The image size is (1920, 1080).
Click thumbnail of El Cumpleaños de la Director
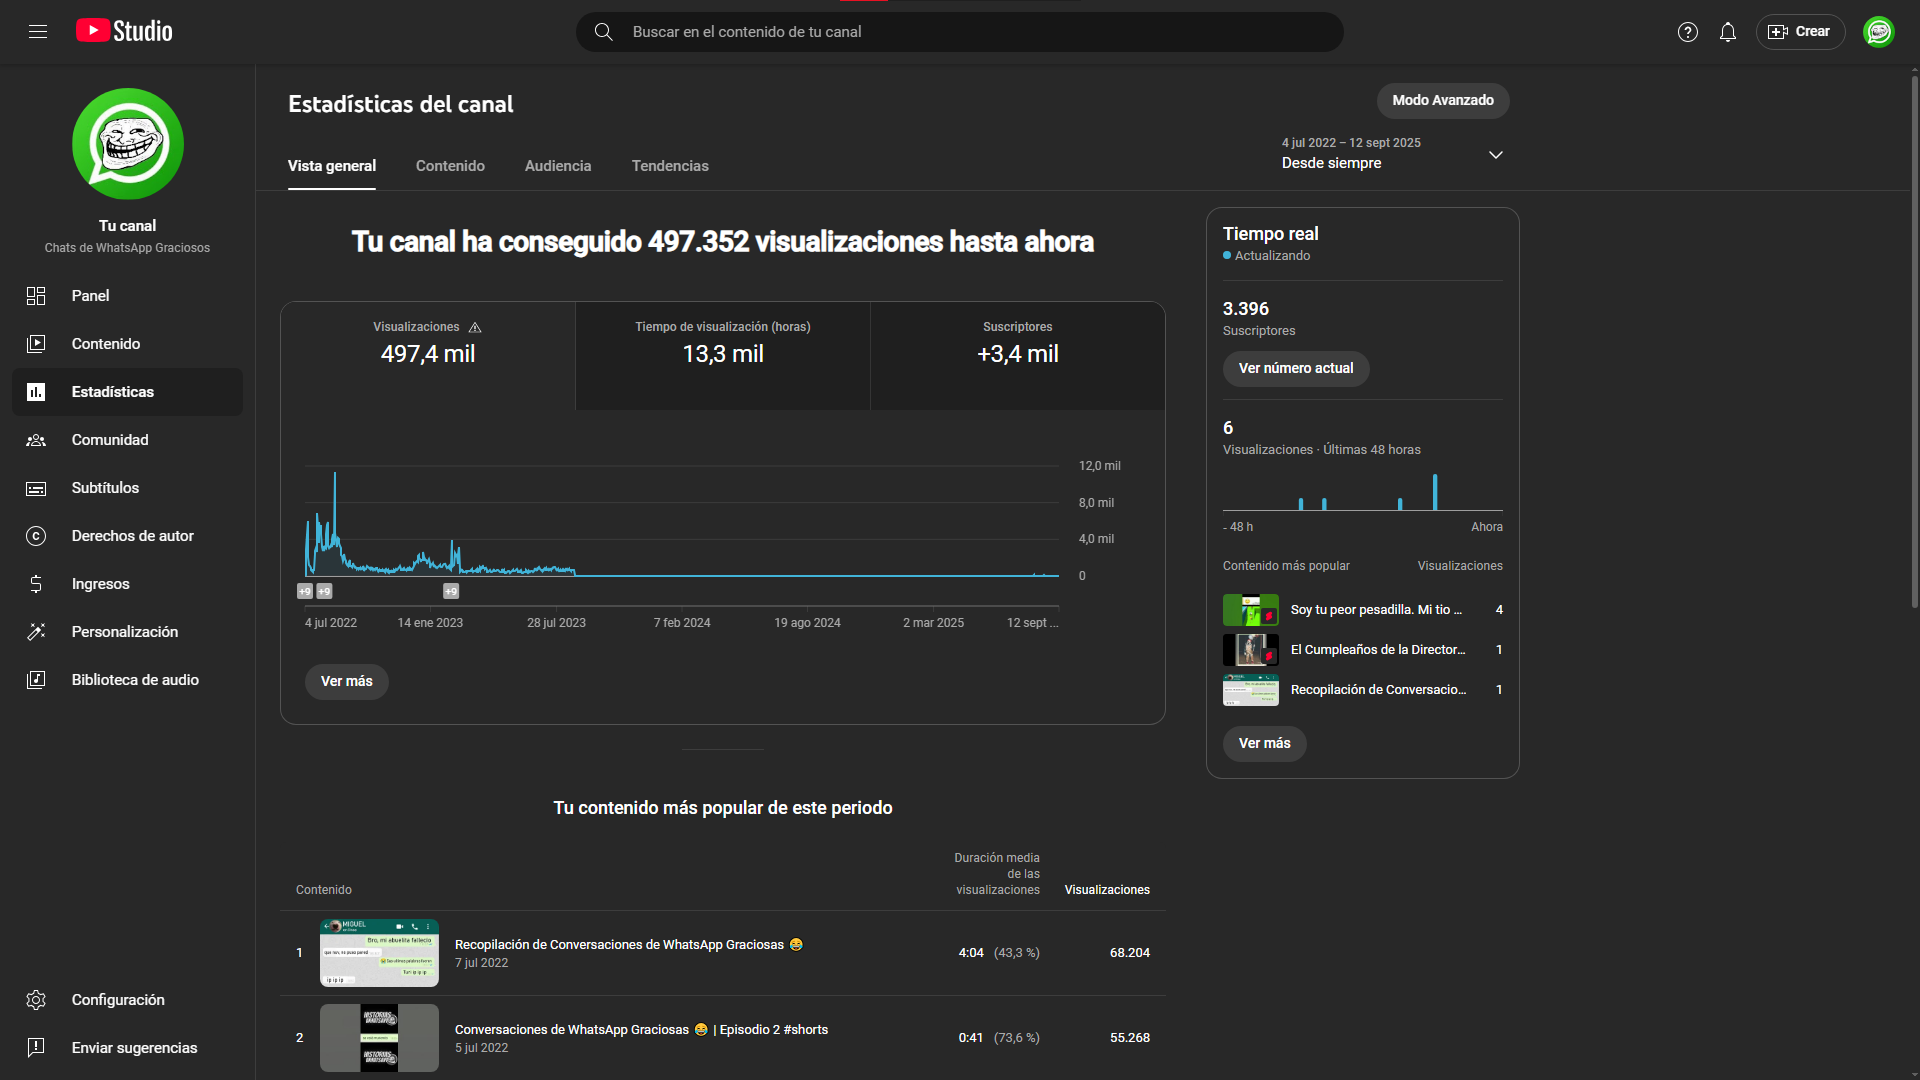click(x=1251, y=650)
